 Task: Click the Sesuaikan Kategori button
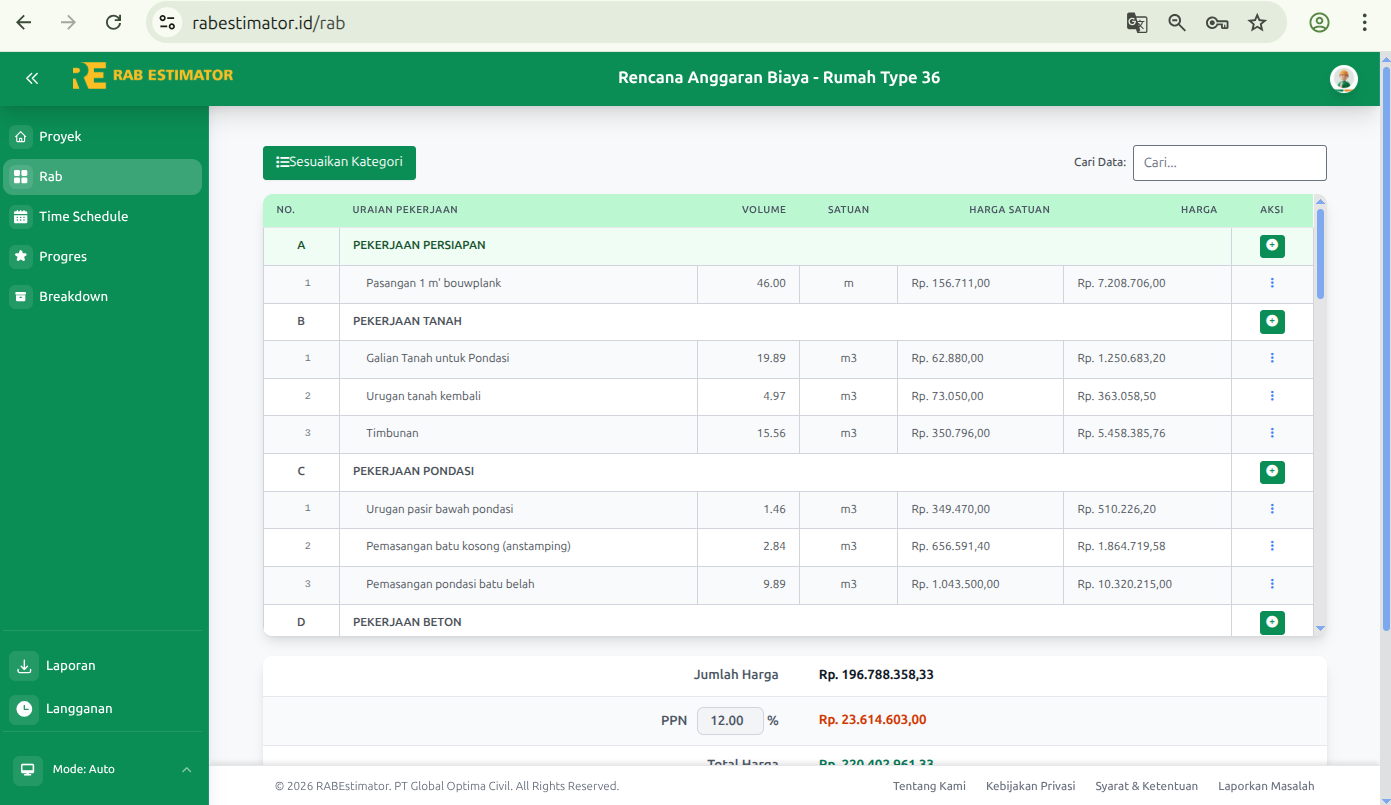click(339, 162)
